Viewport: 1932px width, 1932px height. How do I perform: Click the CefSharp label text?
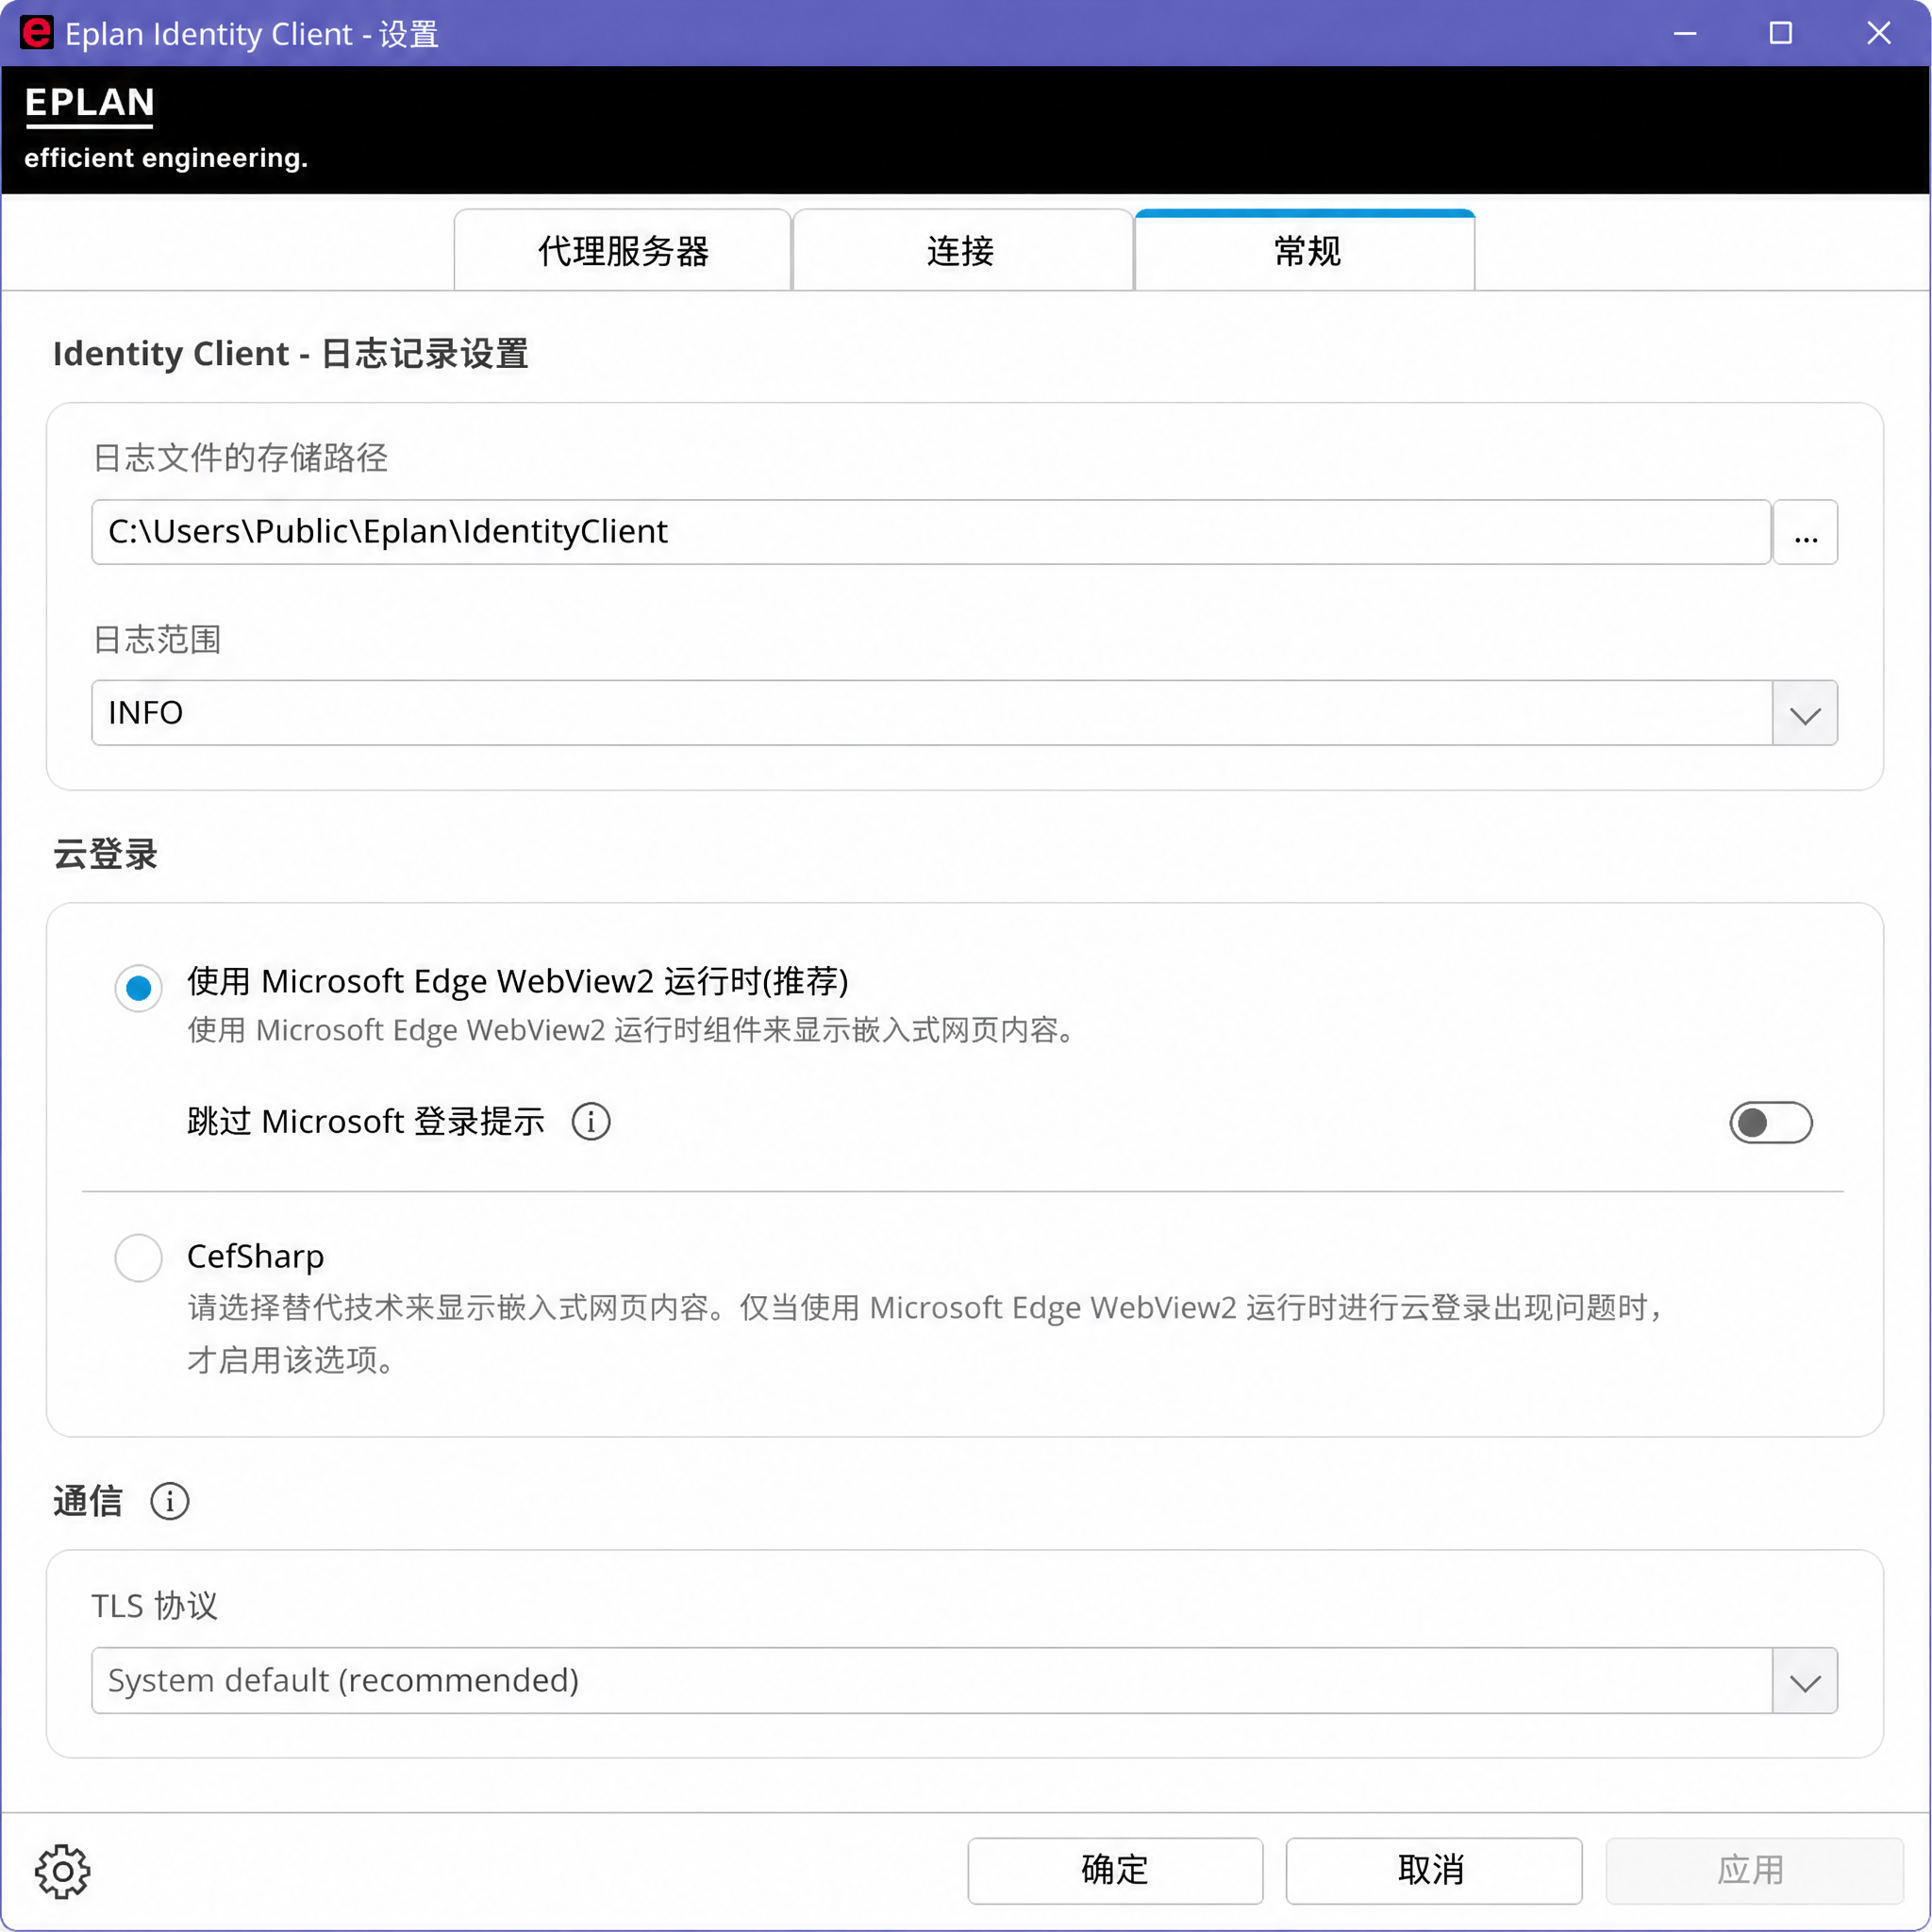coord(256,1256)
